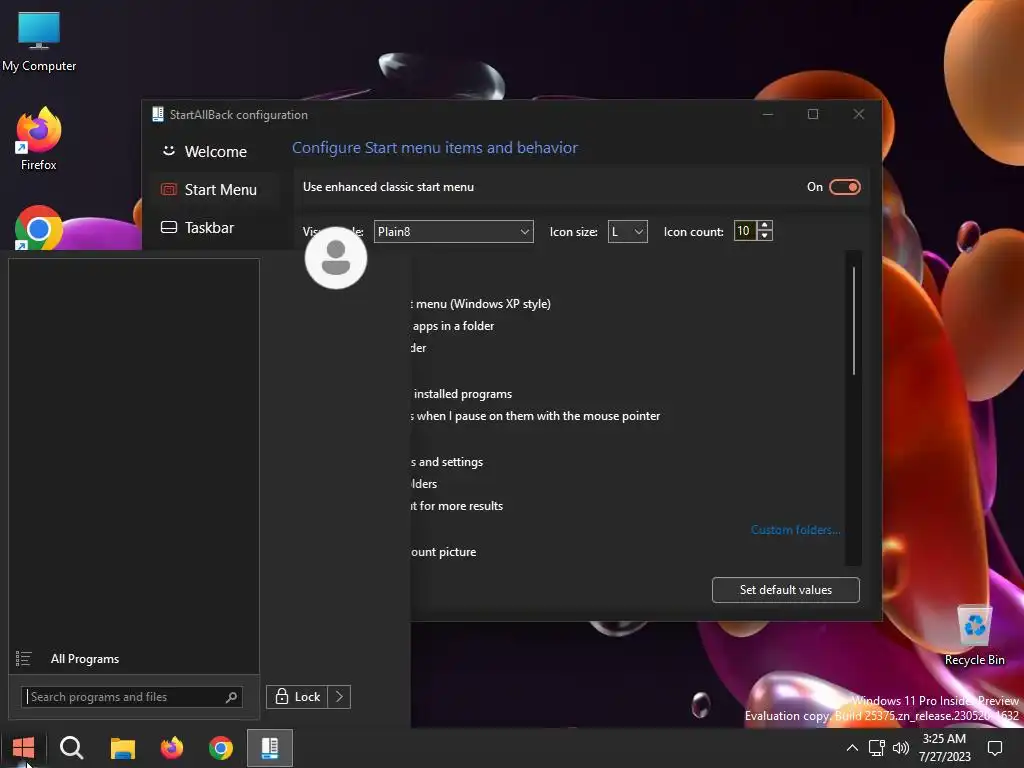Click the settings list vertical scrollbar
The width and height of the screenshot is (1024, 768).
coord(854,321)
